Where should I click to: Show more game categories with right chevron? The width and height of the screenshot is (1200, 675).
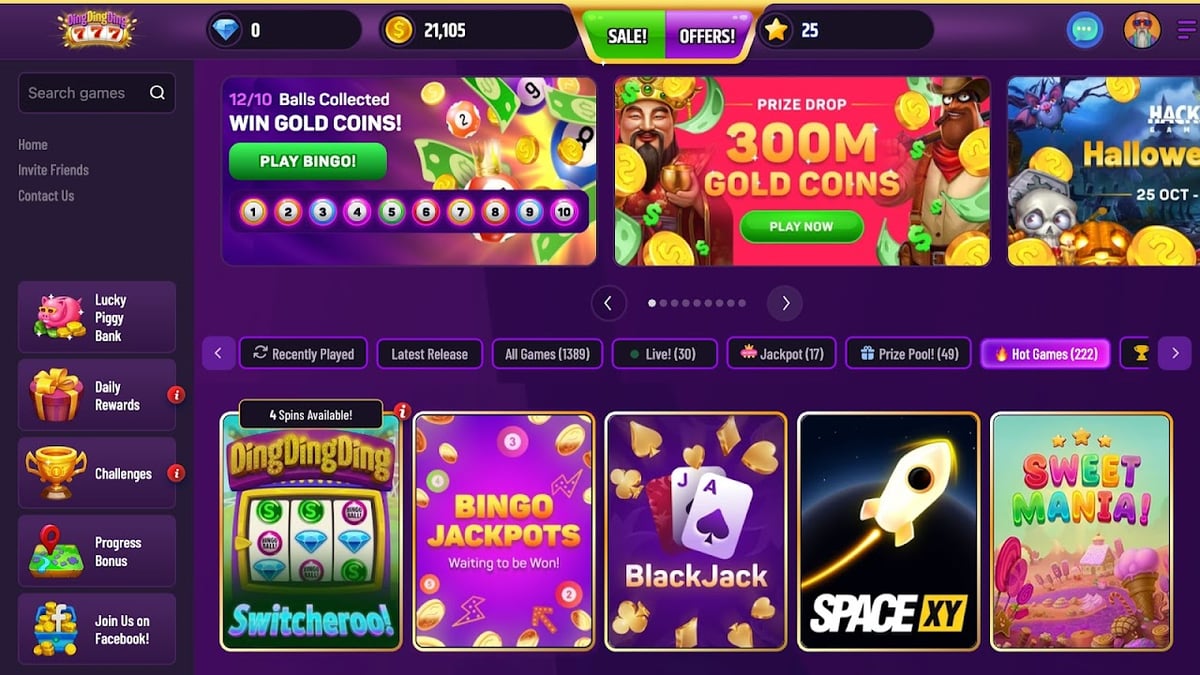pyautogui.click(x=1175, y=353)
